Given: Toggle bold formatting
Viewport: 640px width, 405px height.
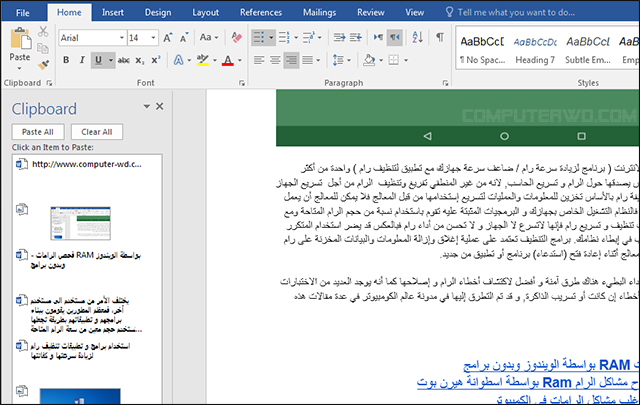Looking at the screenshot, I should pos(66,60).
